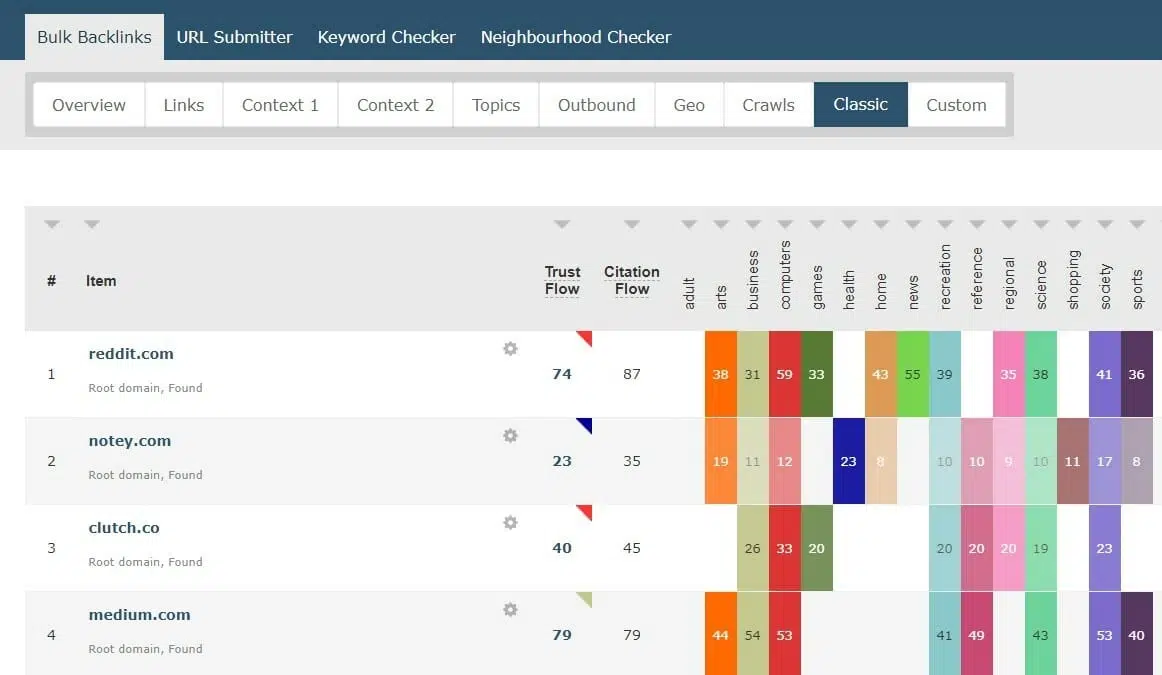Click reddit.com news cell showing 55
The width and height of the screenshot is (1162, 675).
pos(912,374)
